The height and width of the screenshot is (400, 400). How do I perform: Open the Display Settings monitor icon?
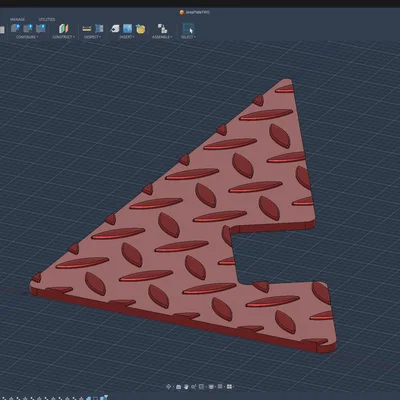[x=211, y=387]
